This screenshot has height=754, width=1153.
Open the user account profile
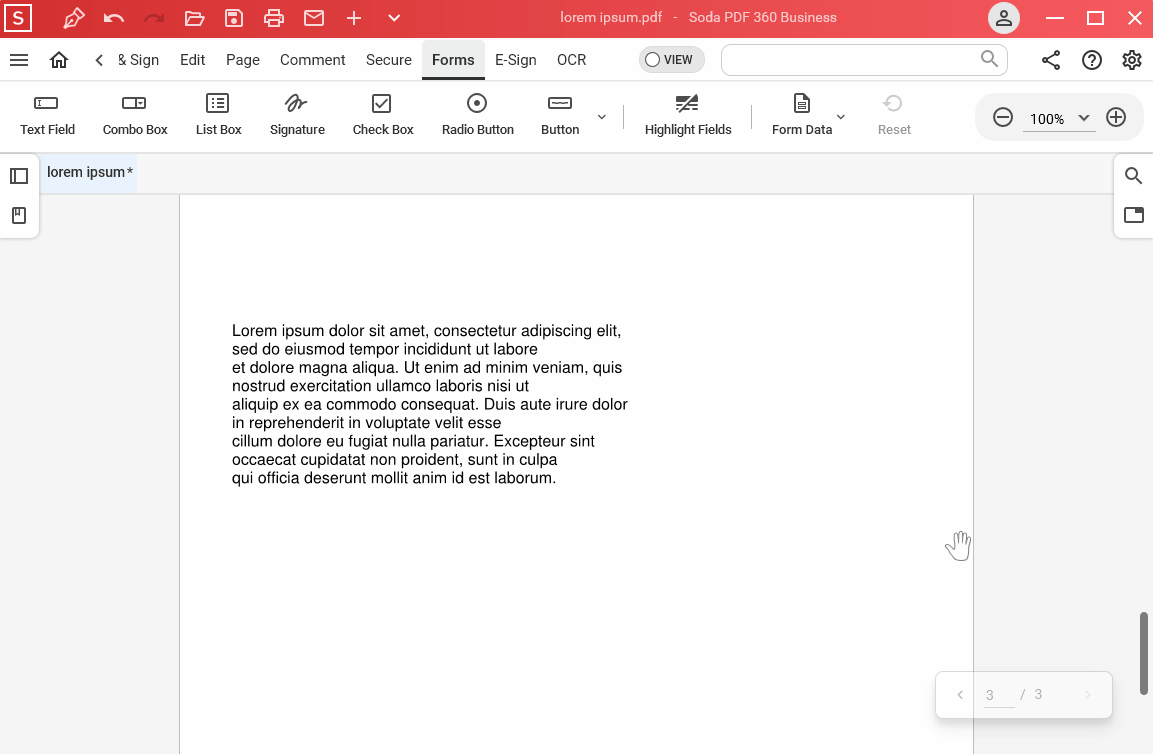1004,18
